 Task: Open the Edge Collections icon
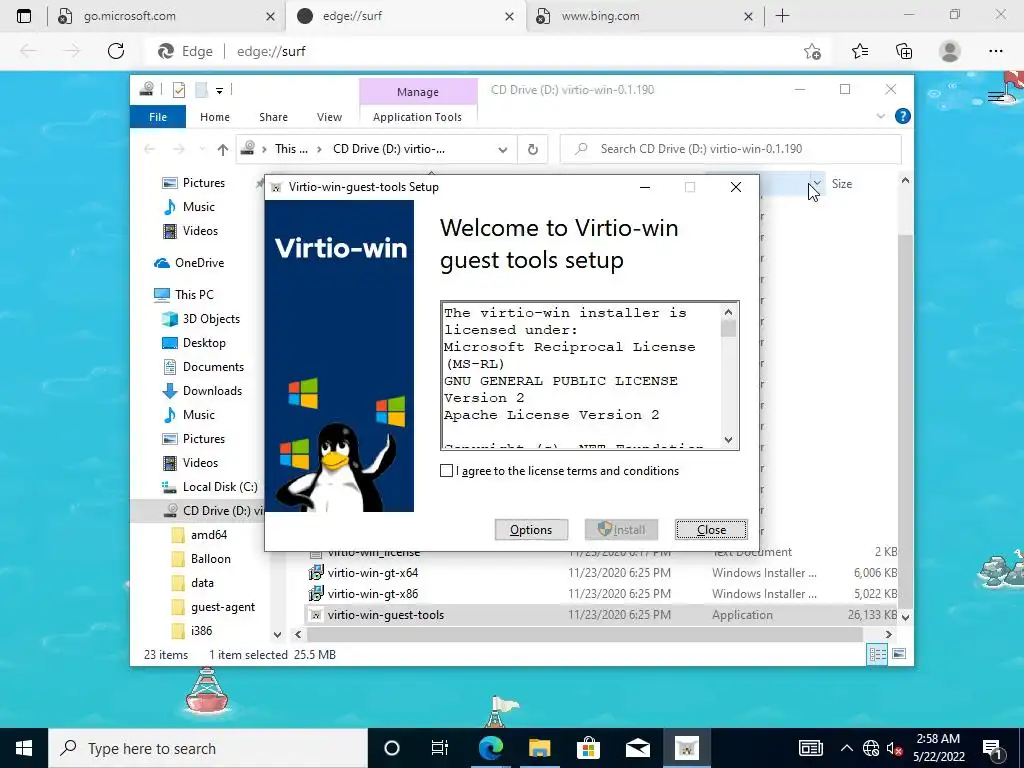point(904,52)
